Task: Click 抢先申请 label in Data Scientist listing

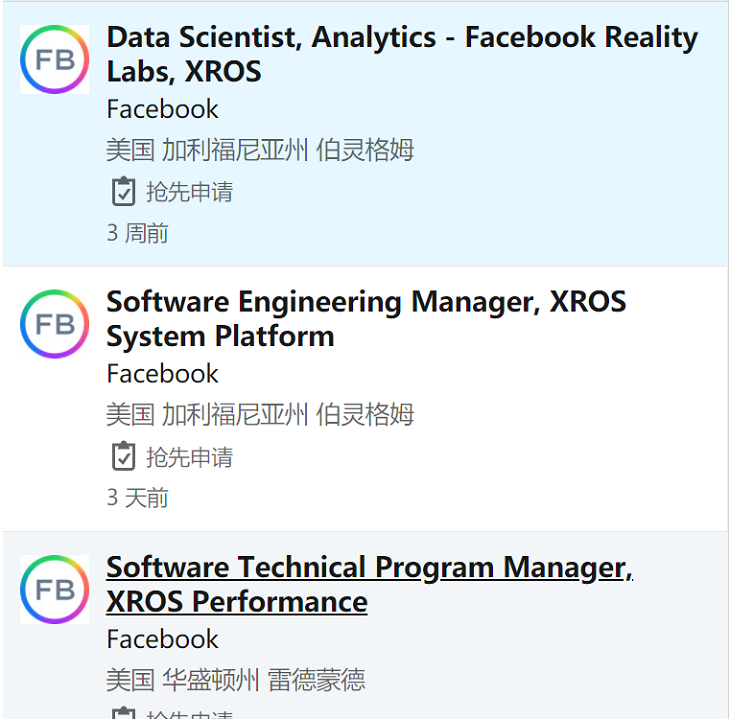Action: point(190,192)
